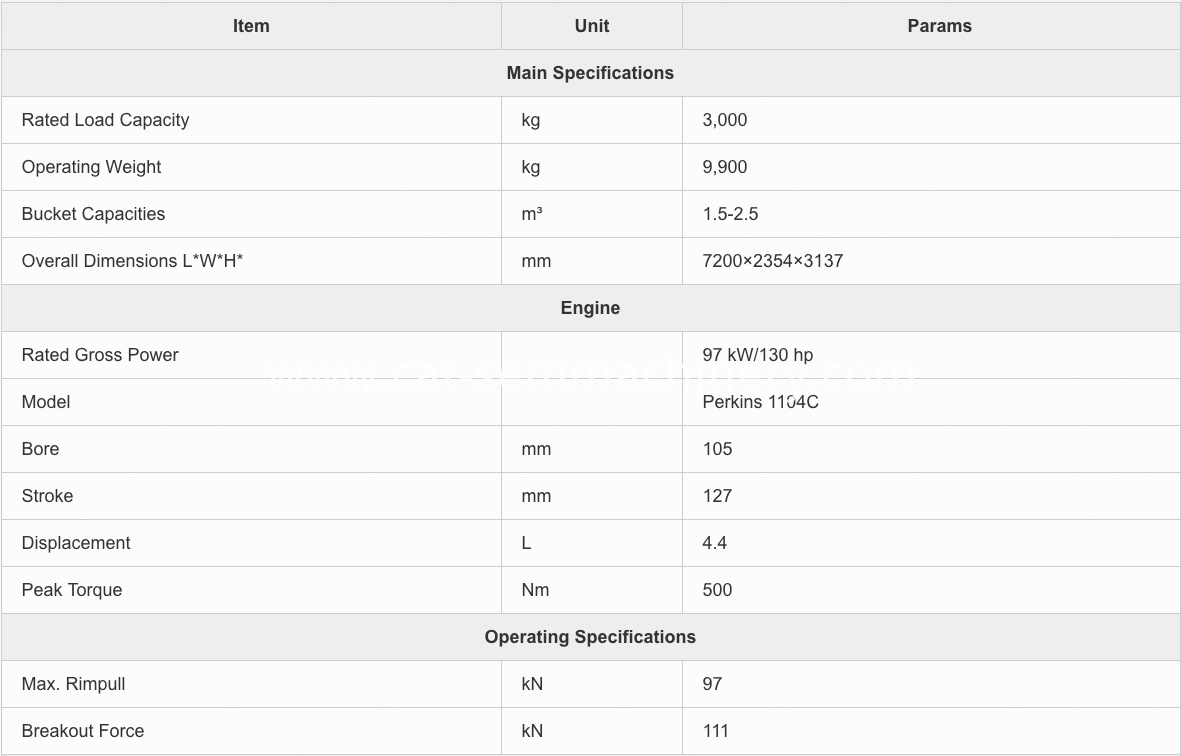
Task: Click the Bore value 105
Action: (717, 449)
